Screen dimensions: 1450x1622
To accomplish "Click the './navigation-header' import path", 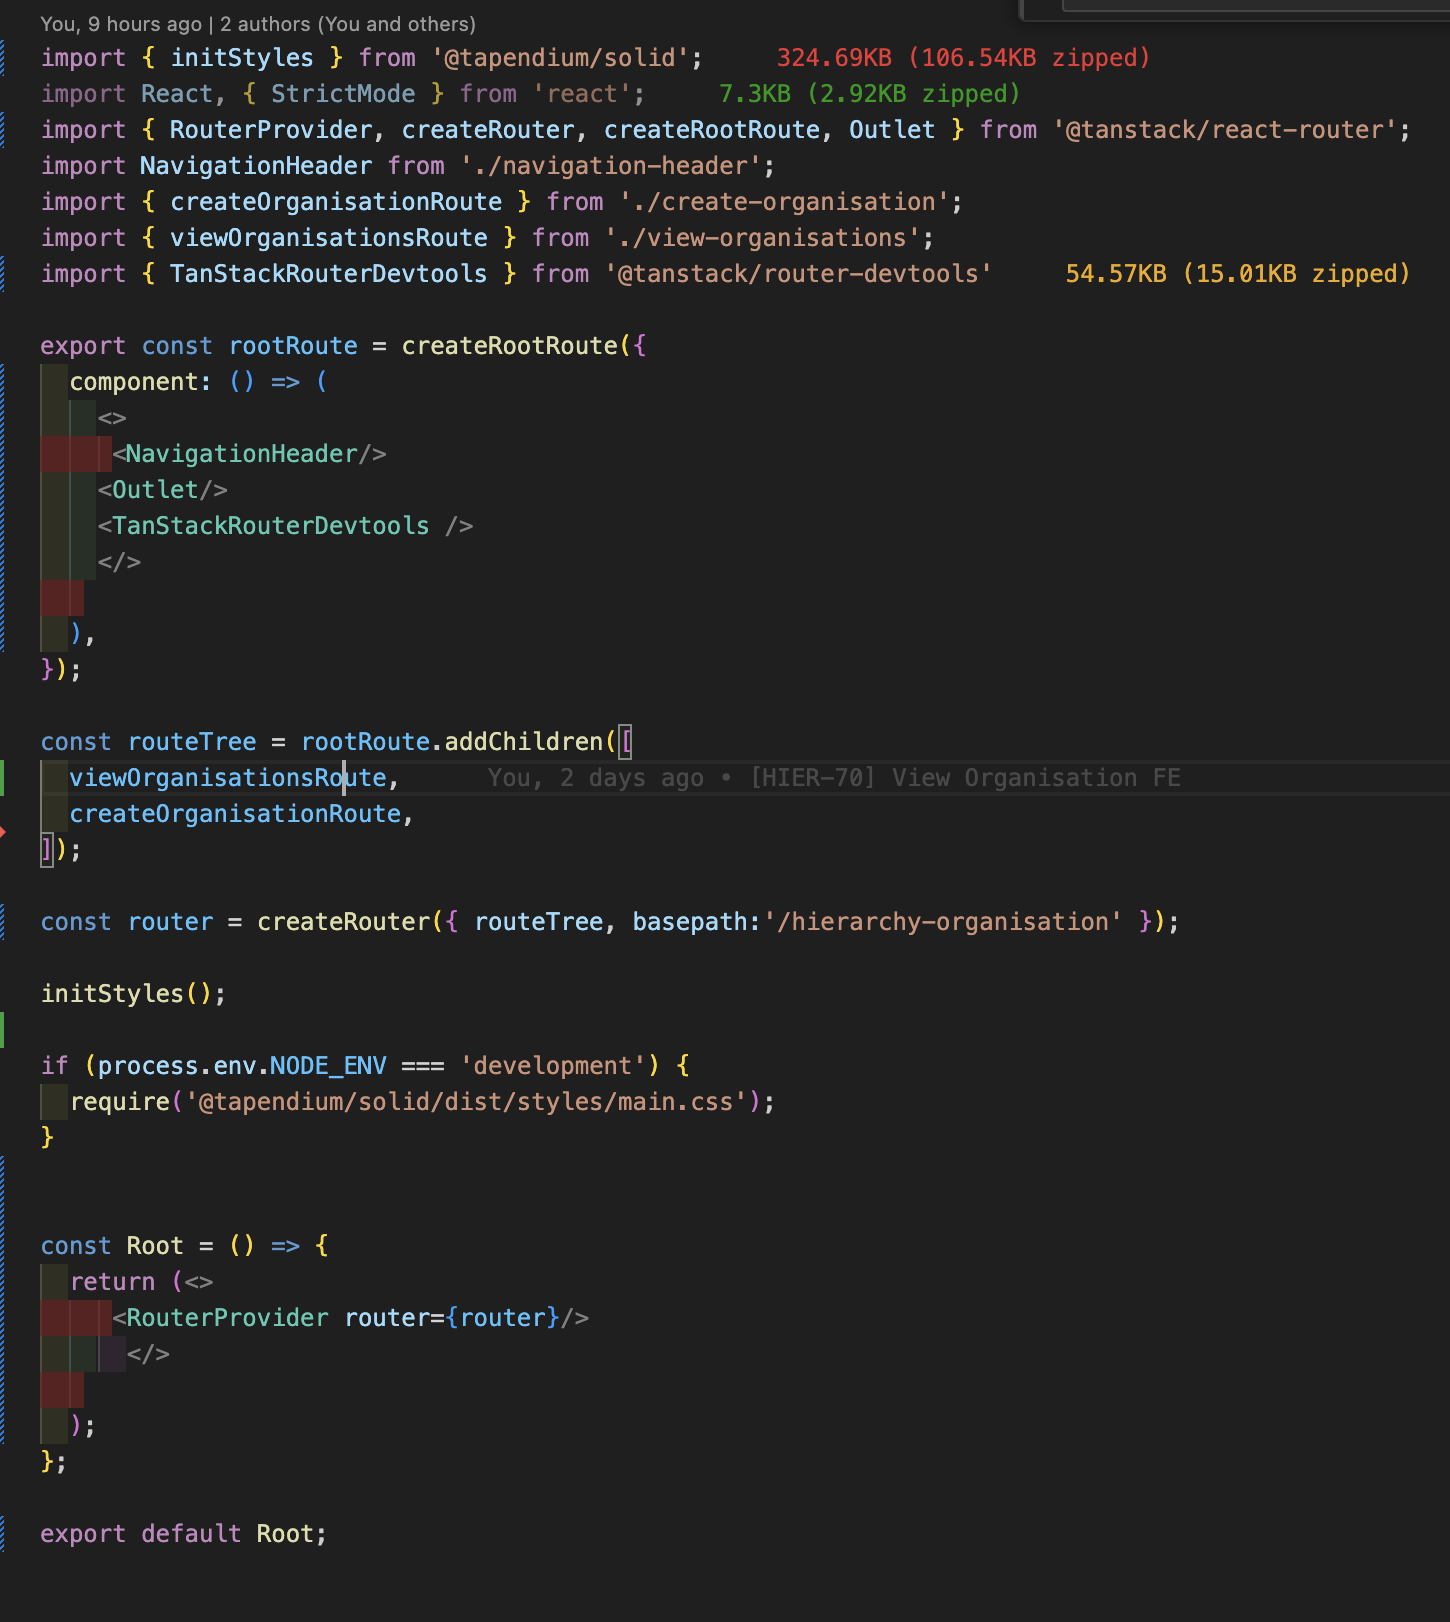I will click(x=611, y=166).
